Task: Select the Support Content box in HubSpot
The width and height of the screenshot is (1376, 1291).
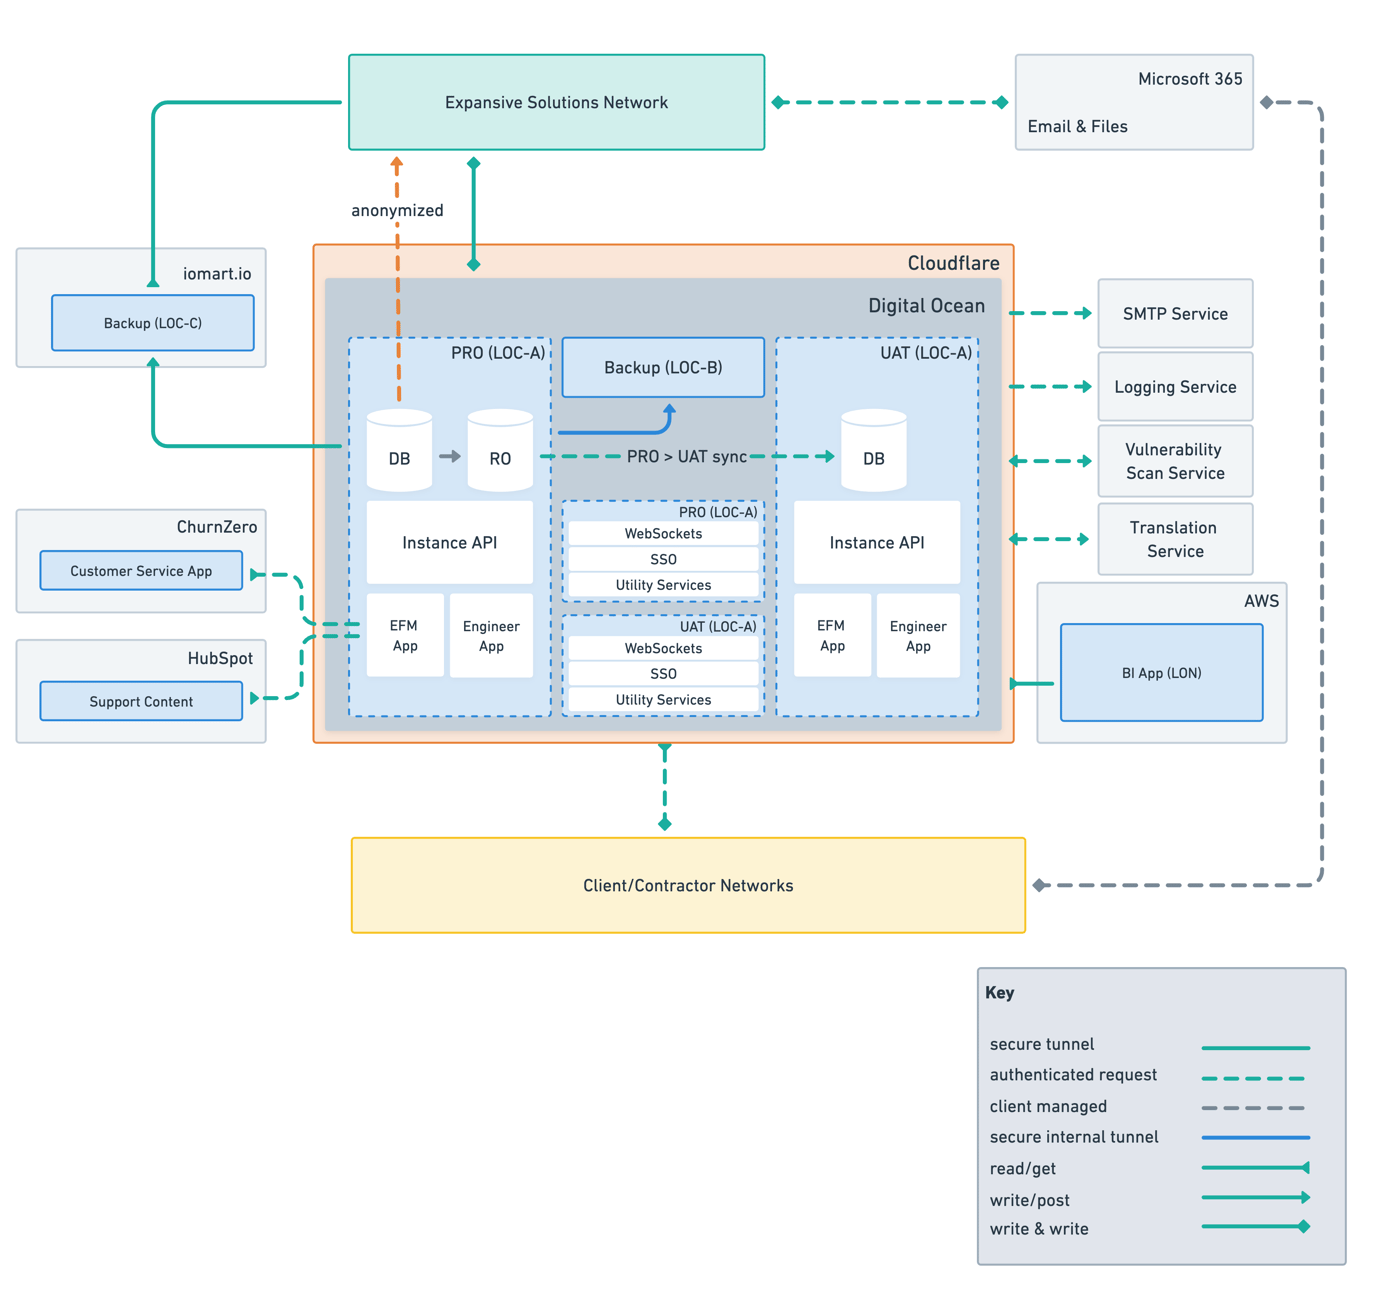Action: click(x=140, y=700)
